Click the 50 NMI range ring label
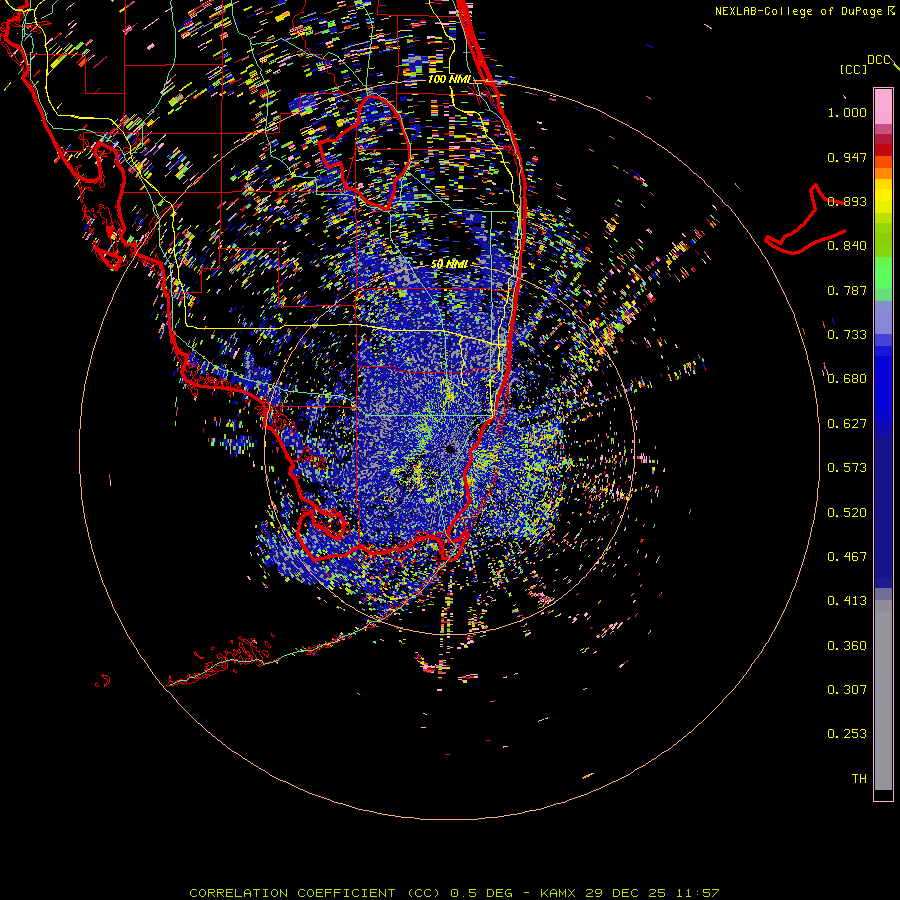 pyautogui.click(x=449, y=264)
